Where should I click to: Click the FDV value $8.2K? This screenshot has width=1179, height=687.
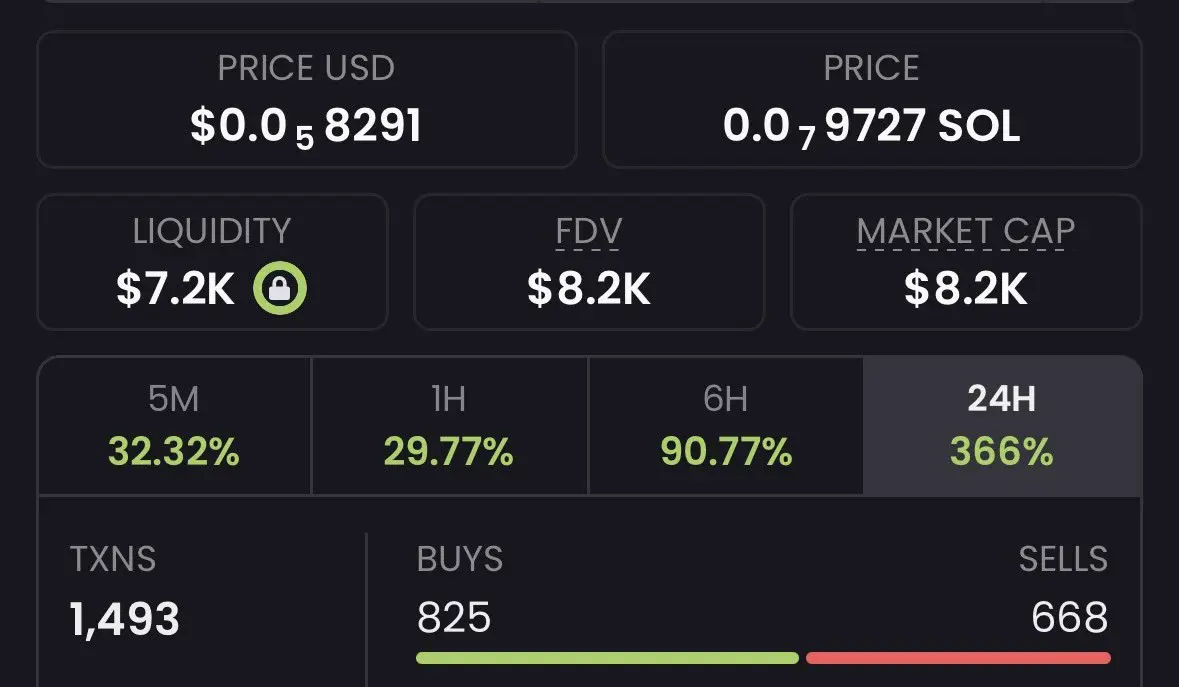click(588, 290)
